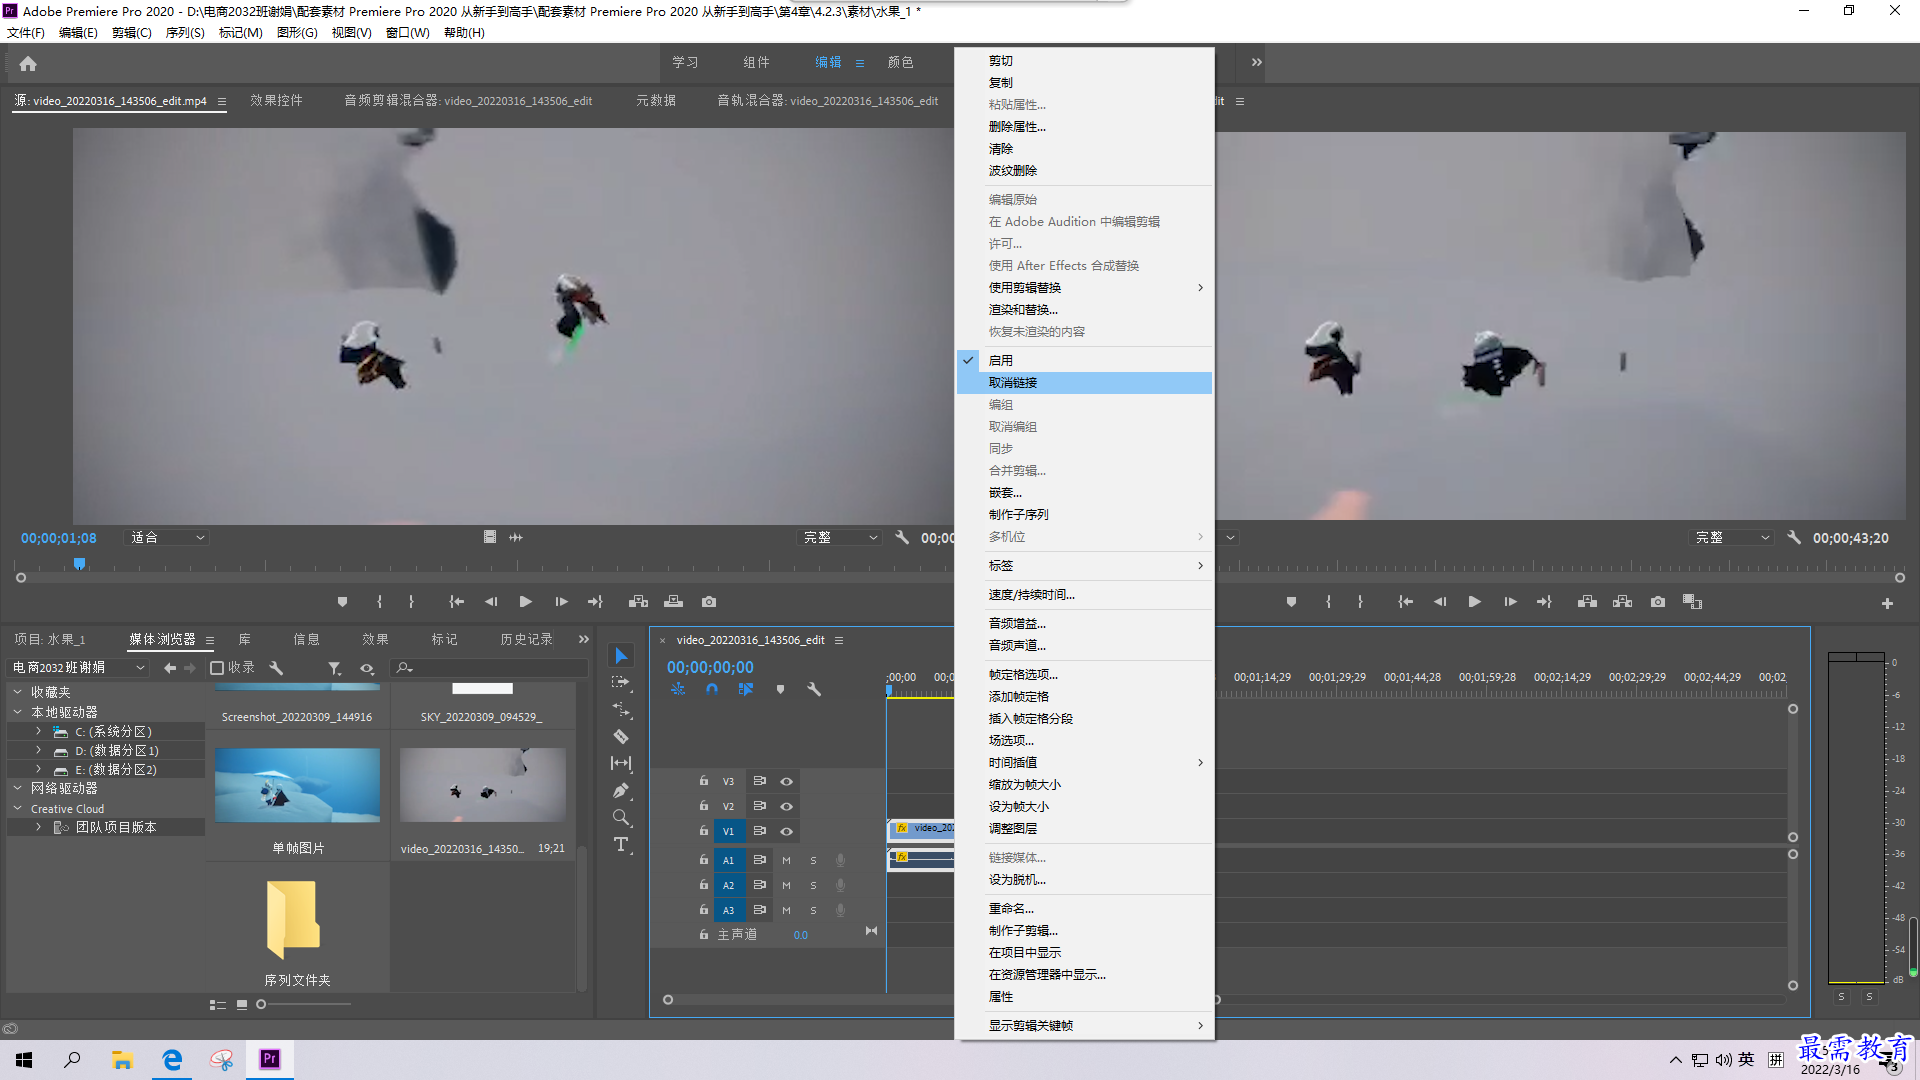This screenshot has height=1080, width=1920.
Task: Toggle insert sequences as nests icon
Action: pos(678,689)
